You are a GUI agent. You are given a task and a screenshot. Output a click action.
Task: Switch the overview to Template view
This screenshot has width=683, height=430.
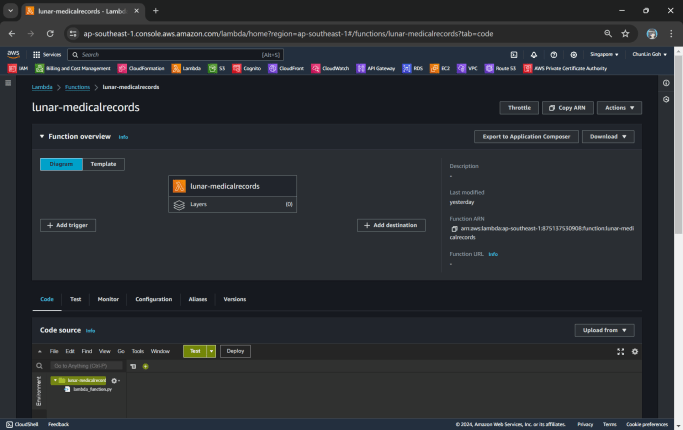coord(104,164)
